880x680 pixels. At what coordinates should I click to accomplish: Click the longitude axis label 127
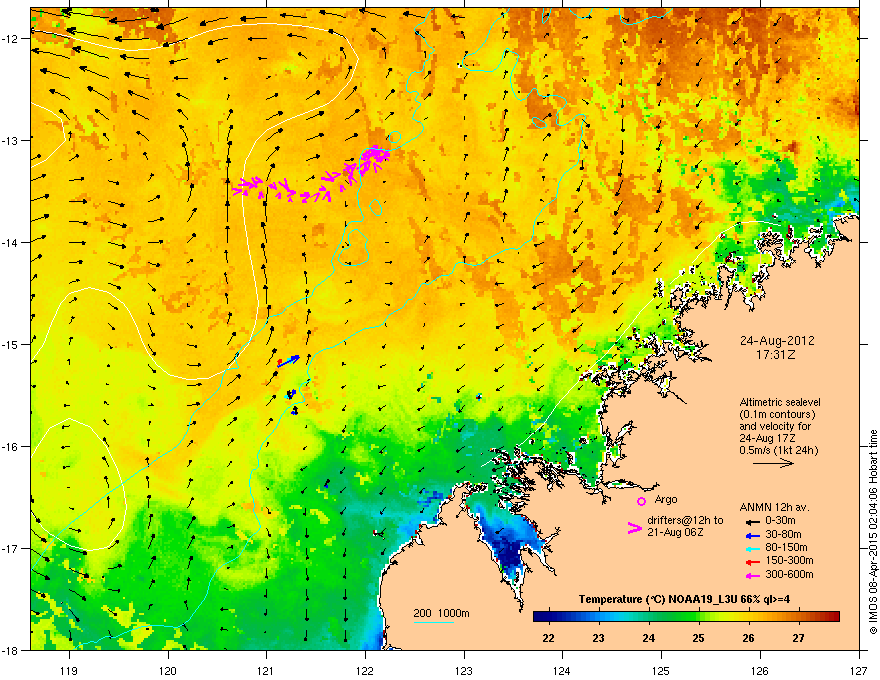(859, 670)
